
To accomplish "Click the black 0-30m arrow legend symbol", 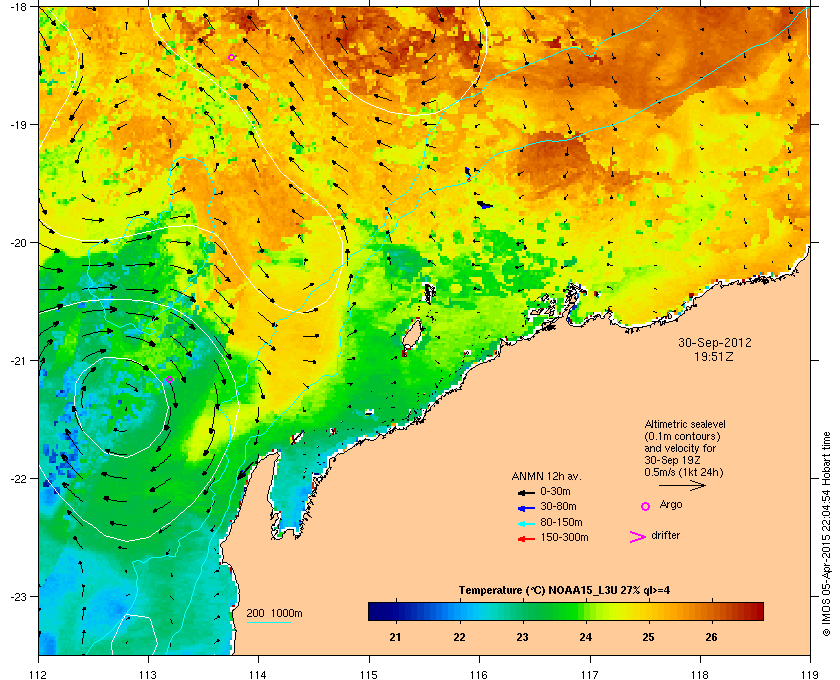I will pos(526,492).
